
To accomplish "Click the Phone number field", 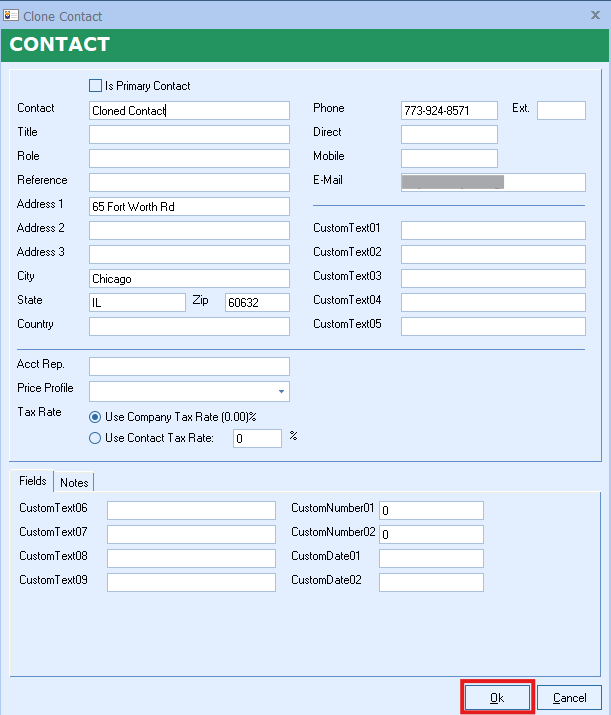I will point(449,111).
